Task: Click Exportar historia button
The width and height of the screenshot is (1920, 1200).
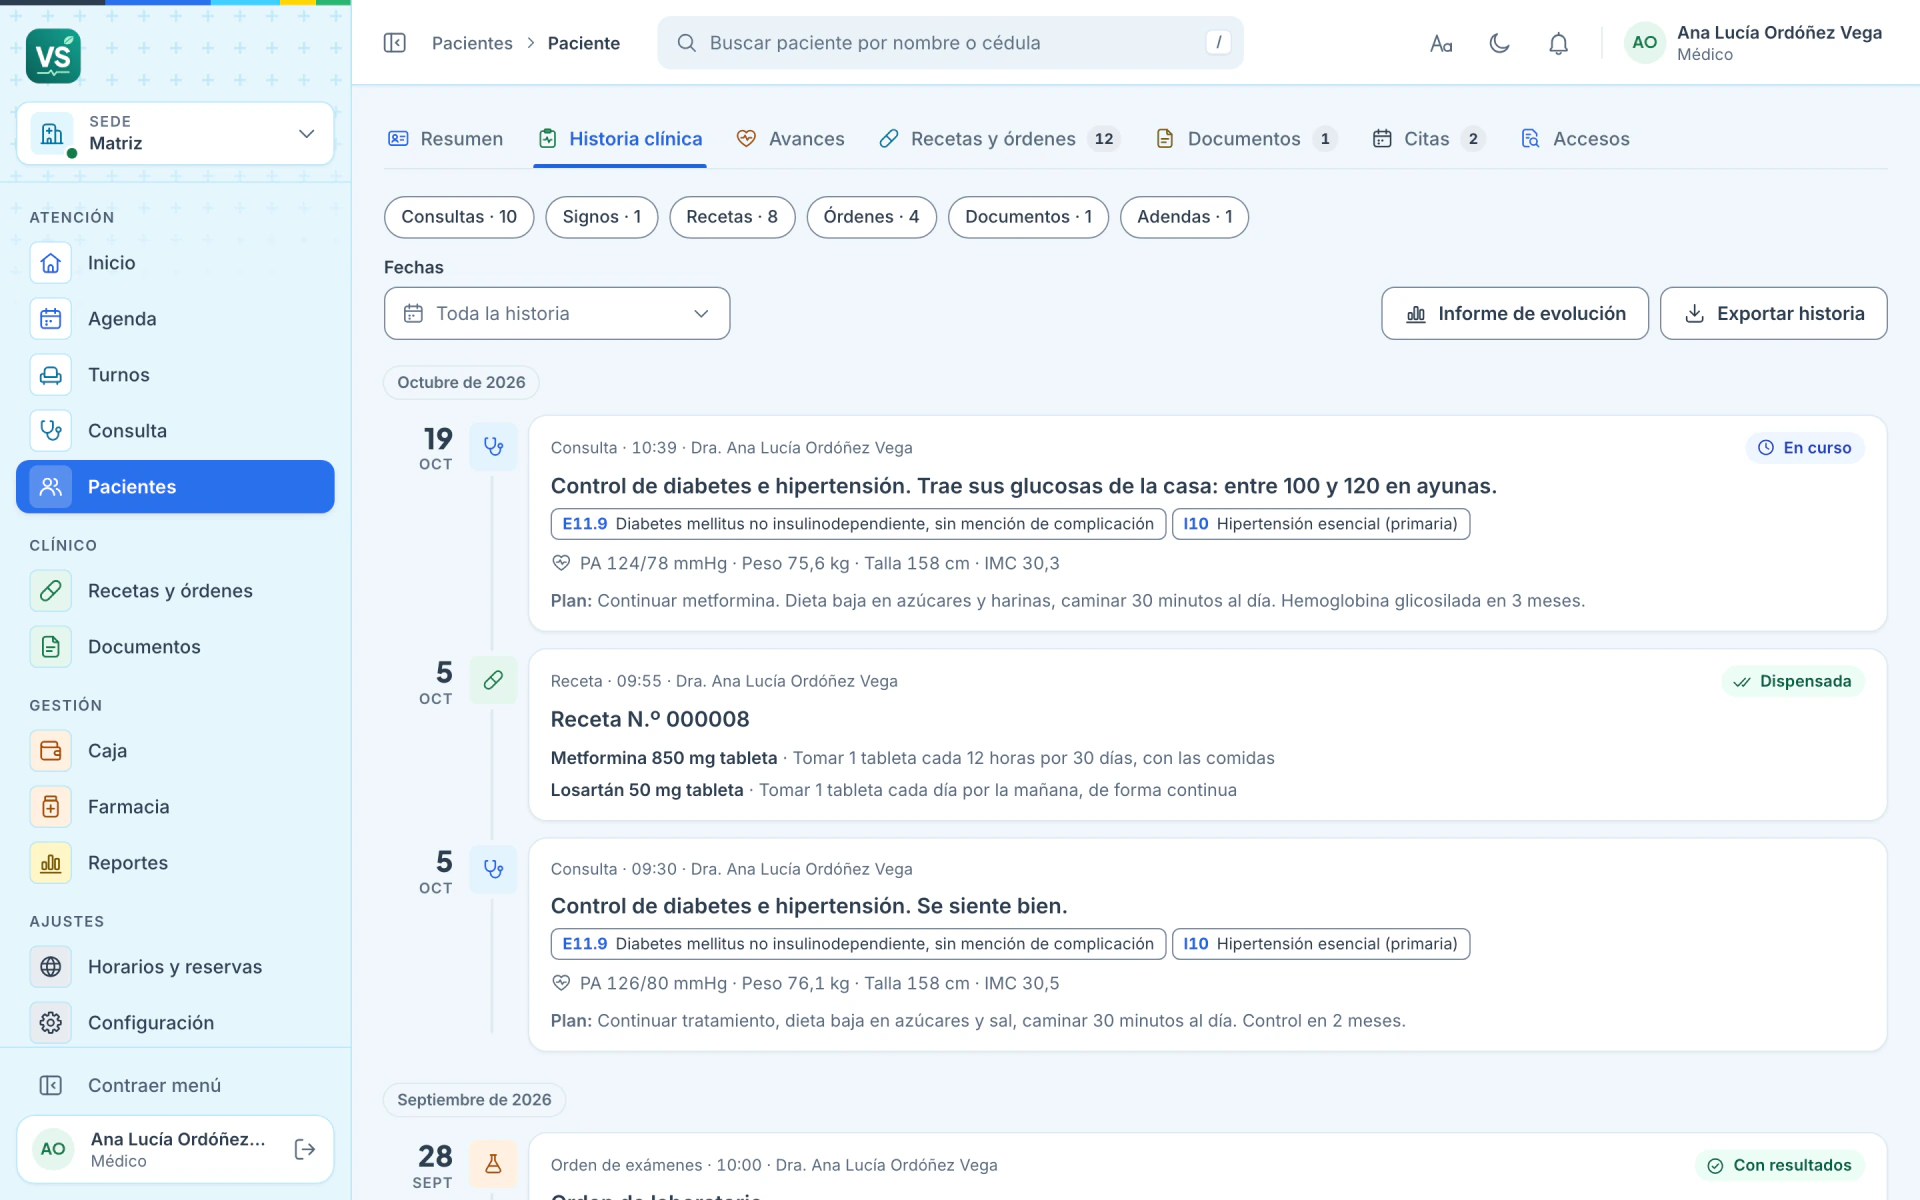Action: [x=1773, y=314]
